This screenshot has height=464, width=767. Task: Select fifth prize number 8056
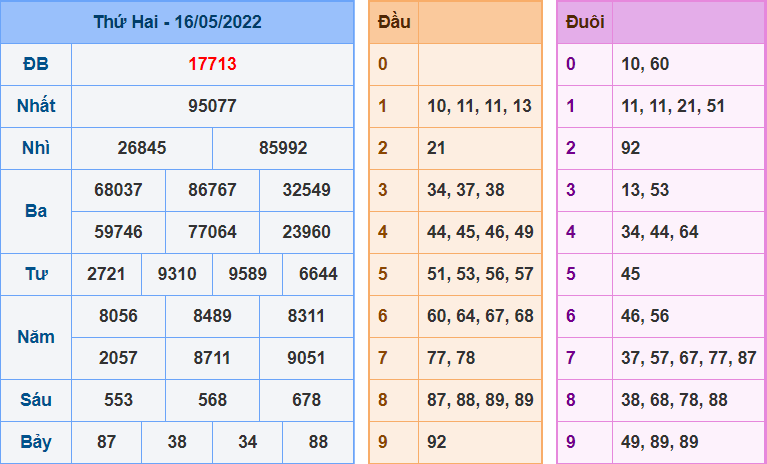[x=118, y=316]
